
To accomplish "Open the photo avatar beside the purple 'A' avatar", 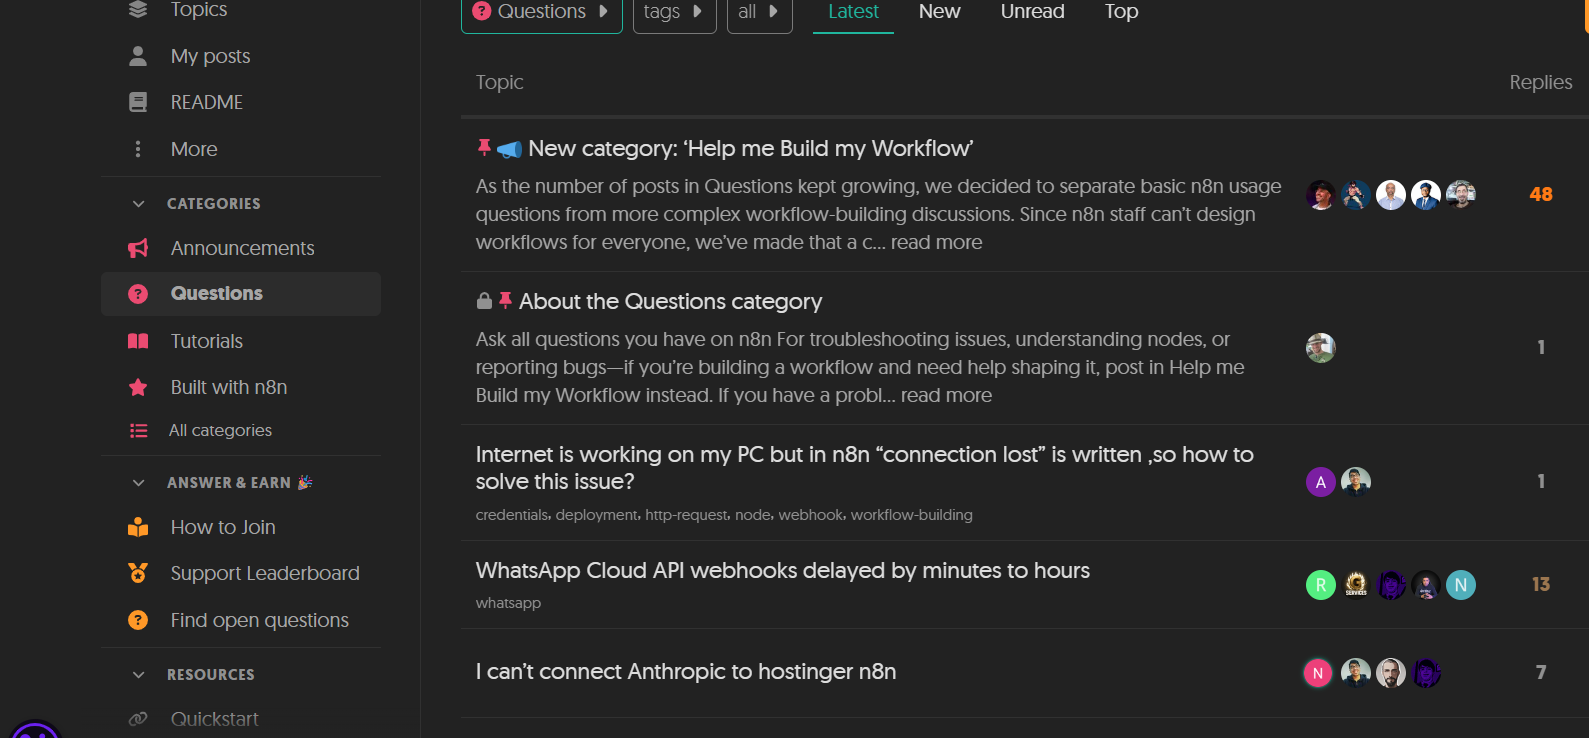I will [x=1356, y=482].
